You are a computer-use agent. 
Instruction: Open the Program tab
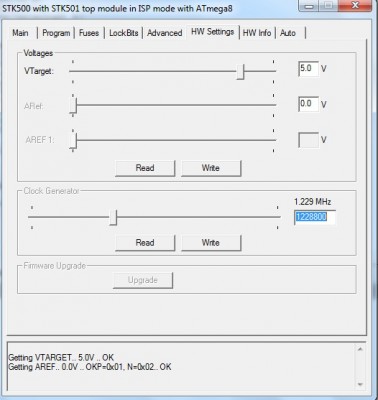[x=56, y=33]
